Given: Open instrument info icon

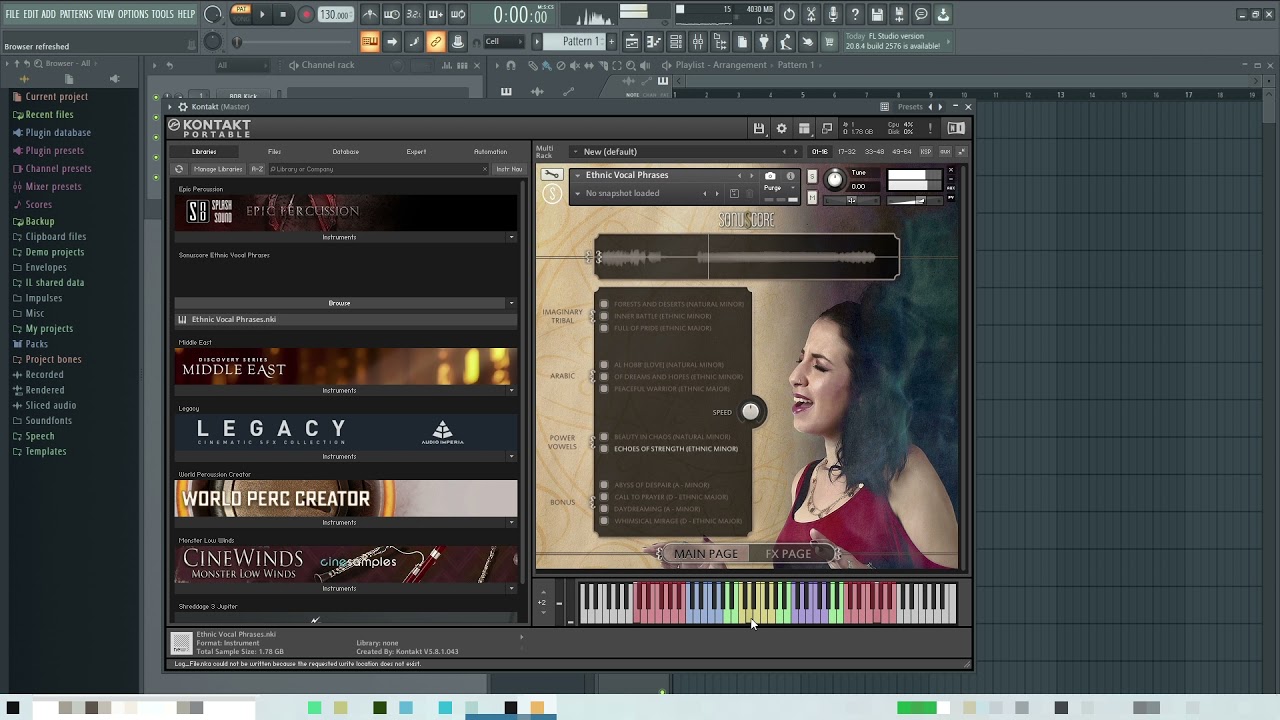Looking at the screenshot, I should (790, 175).
